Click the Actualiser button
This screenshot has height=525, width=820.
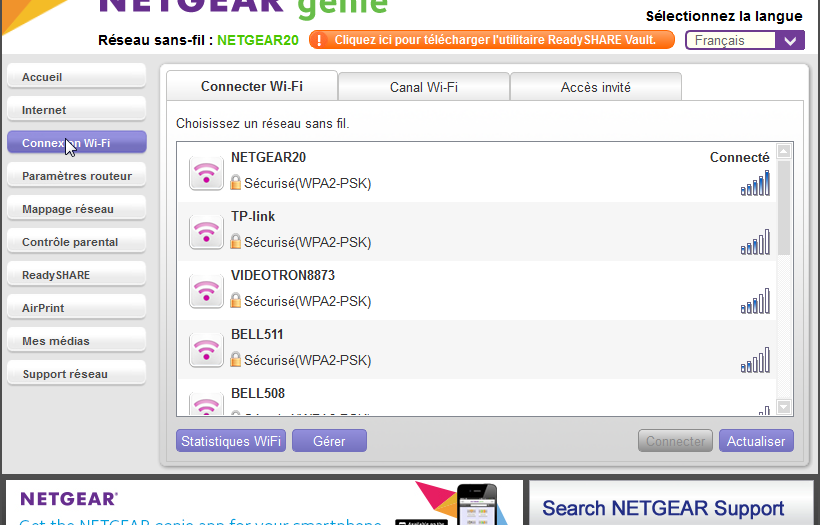click(x=756, y=441)
